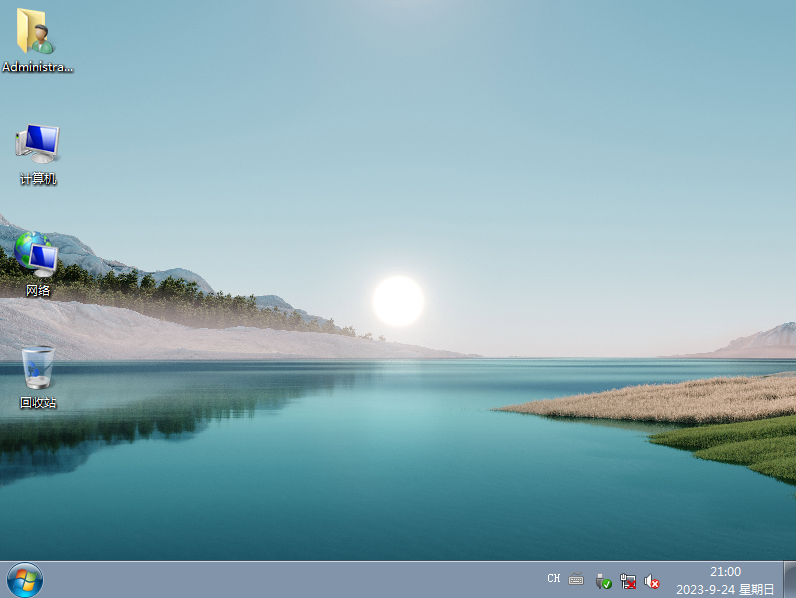Open the Windows Start menu orb
This screenshot has width=796, height=598.
click(24, 579)
